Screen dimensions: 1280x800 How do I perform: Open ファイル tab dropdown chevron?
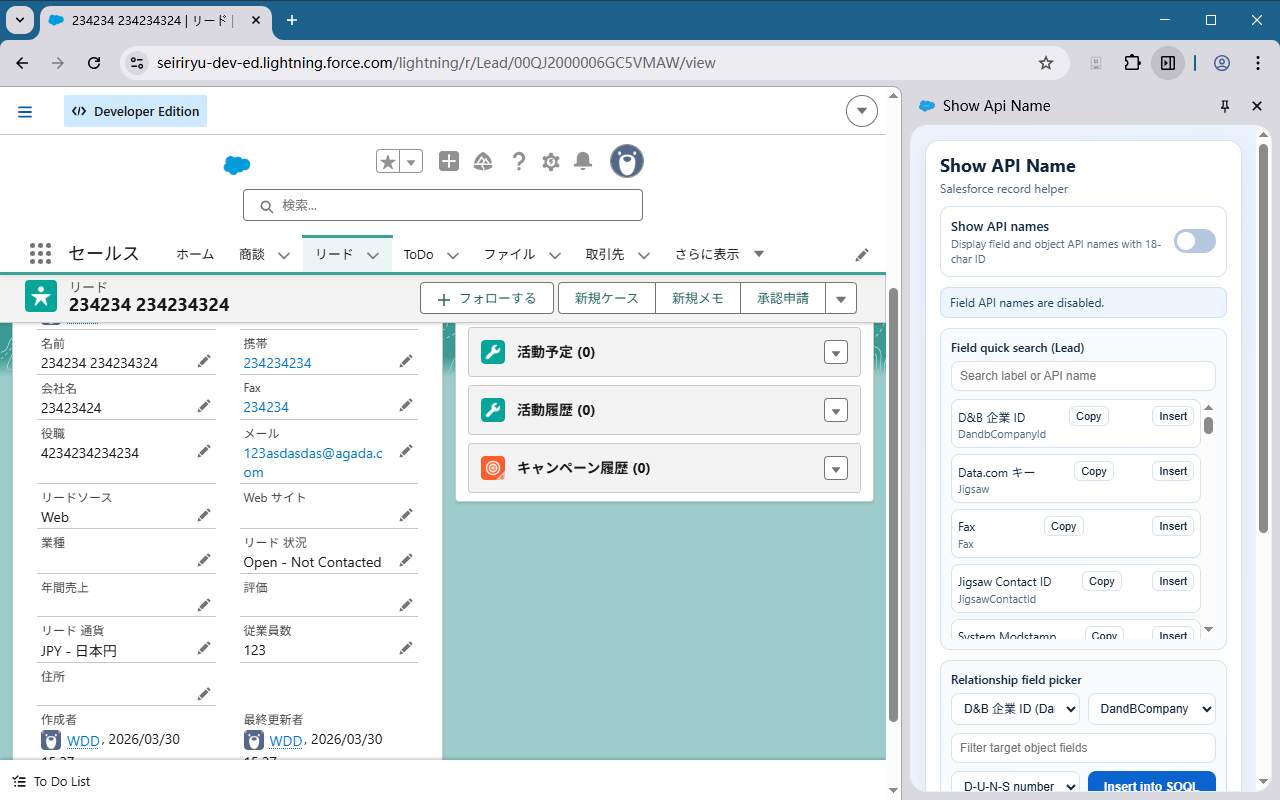555,255
